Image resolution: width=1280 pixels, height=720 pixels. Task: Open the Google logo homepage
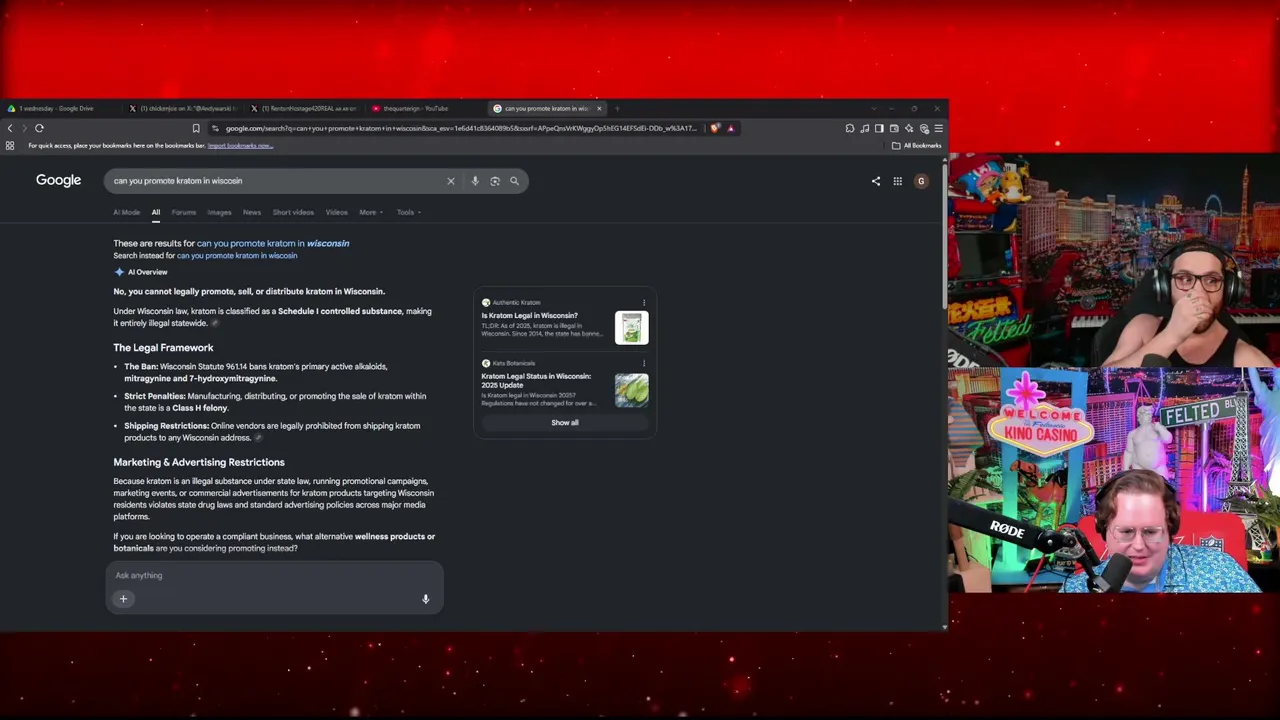[58, 180]
